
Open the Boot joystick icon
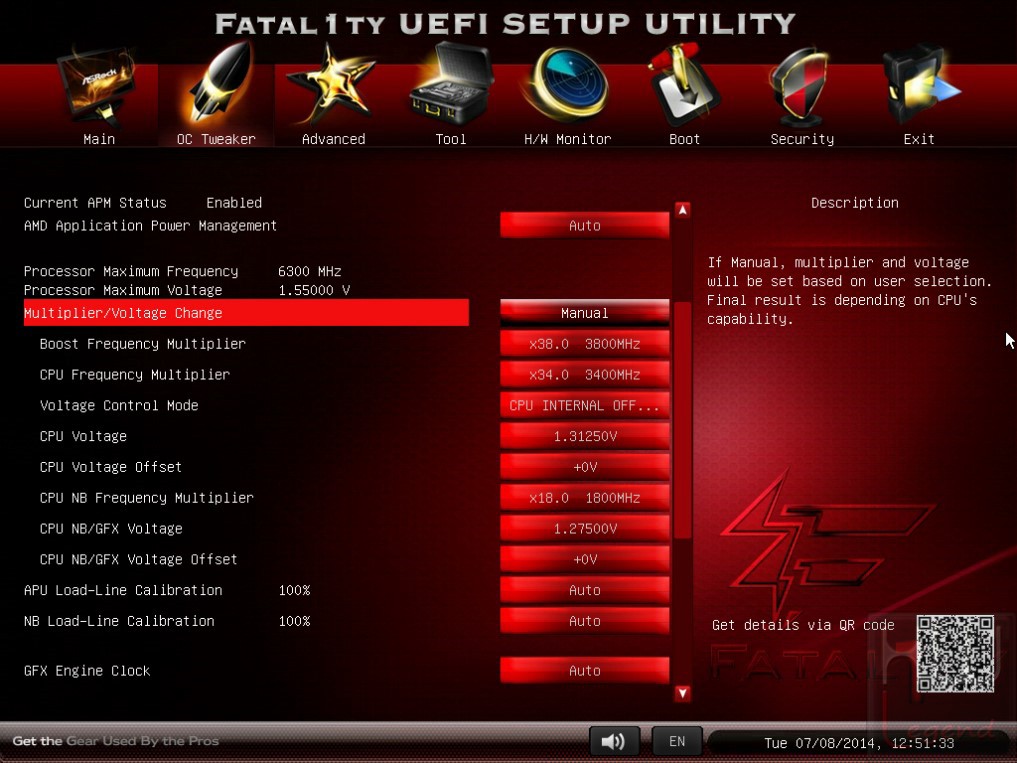683,84
